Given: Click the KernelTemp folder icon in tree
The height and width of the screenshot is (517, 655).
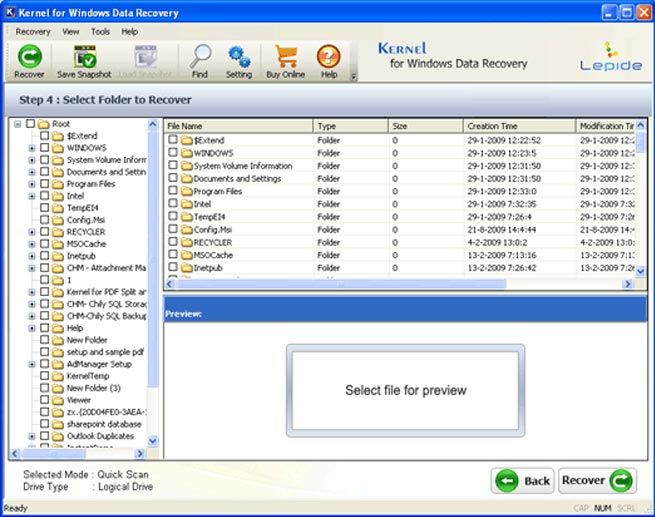Looking at the screenshot, I should [58, 376].
